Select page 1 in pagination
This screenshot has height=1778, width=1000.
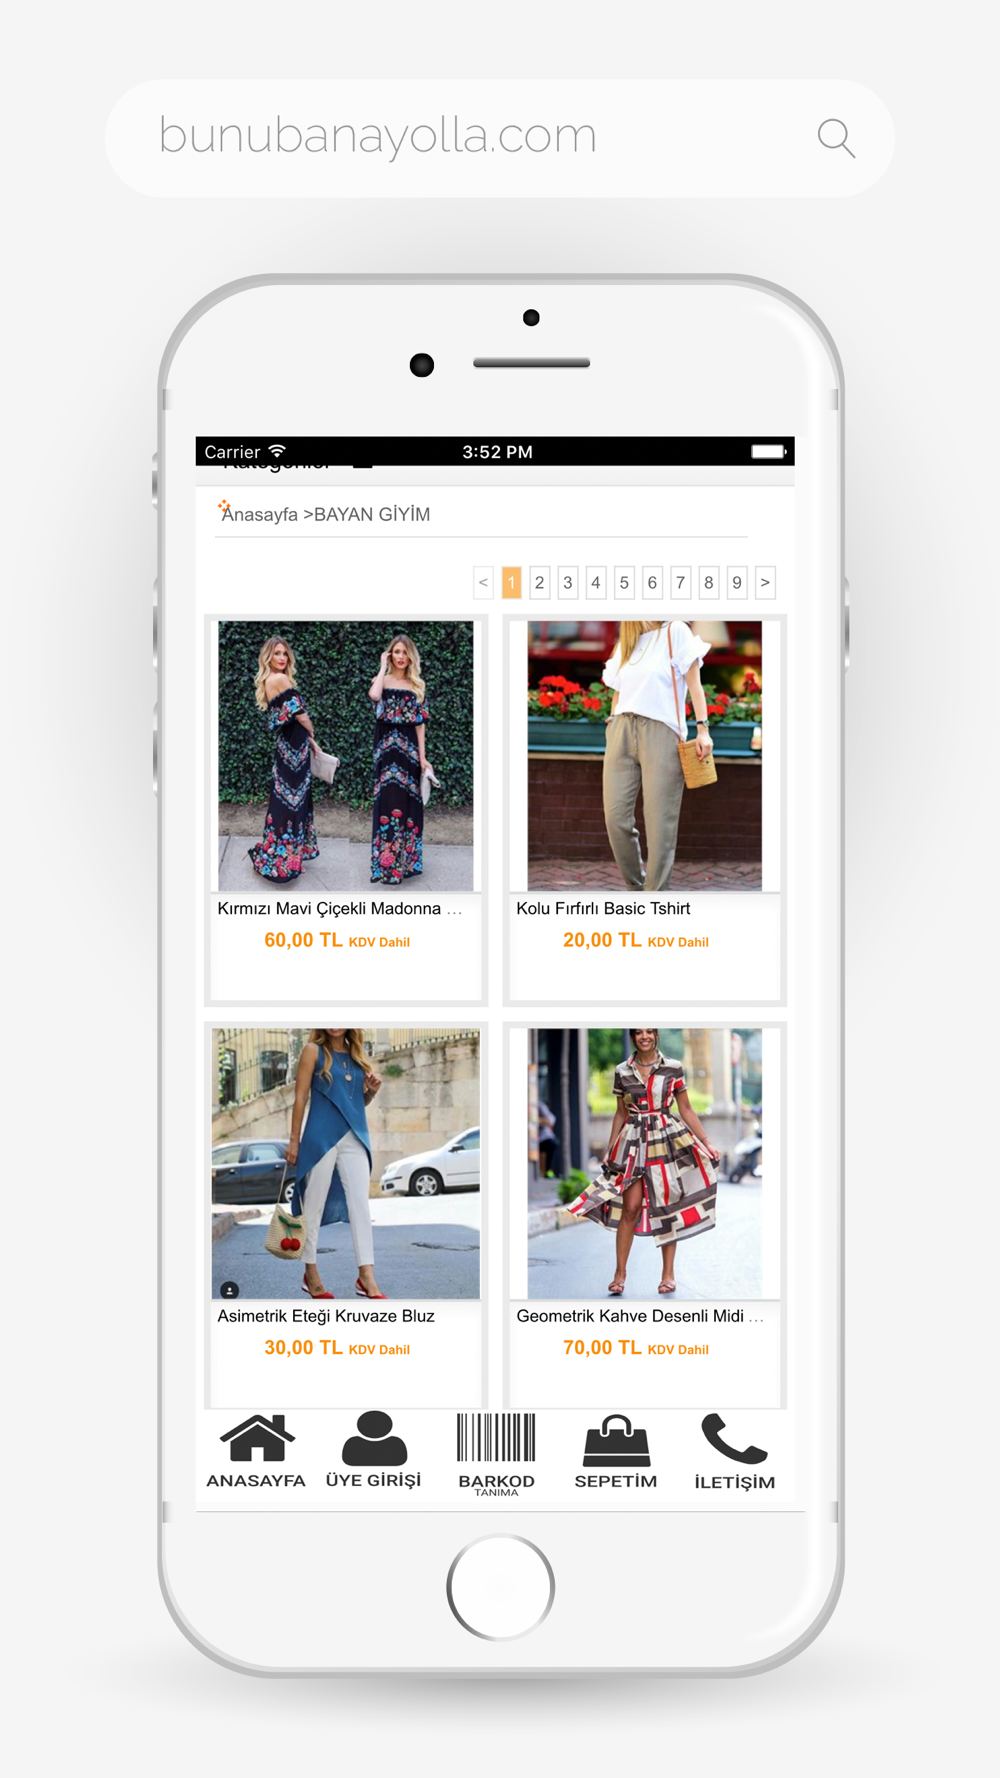pos(511,582)
